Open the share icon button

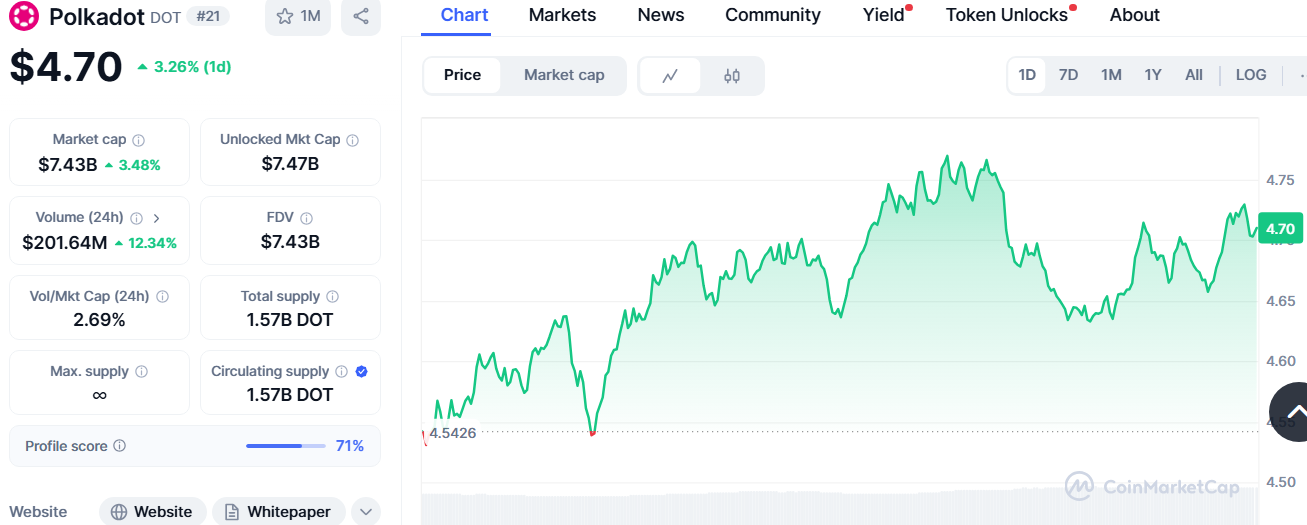pos(361,16)
